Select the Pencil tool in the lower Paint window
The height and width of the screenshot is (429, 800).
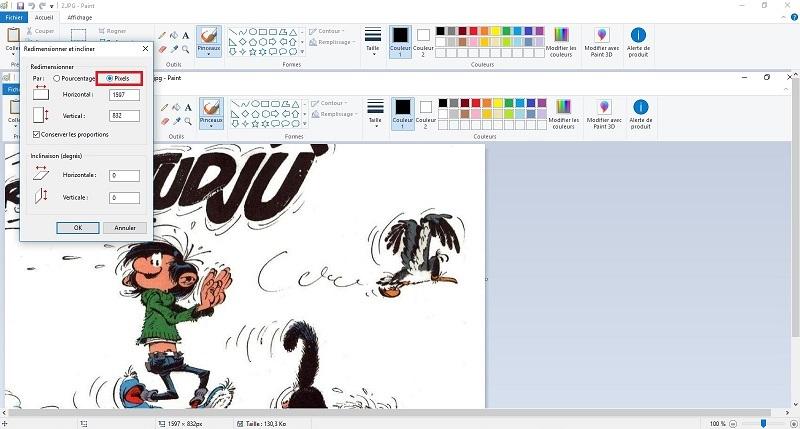(165, 107)
